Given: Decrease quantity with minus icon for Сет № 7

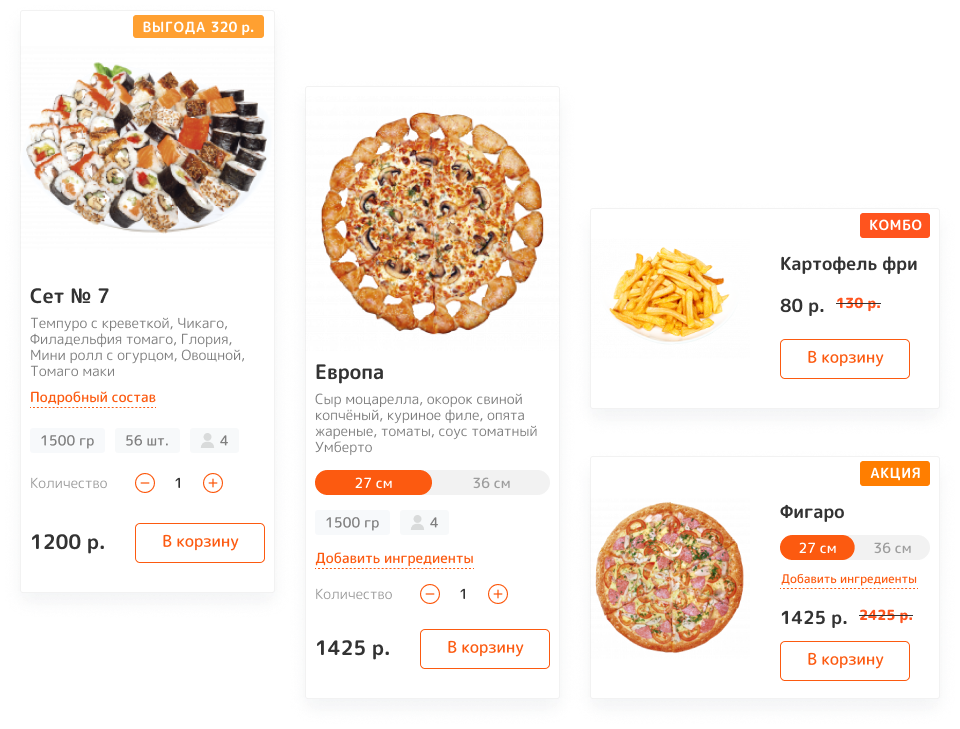Looking at the screenshot, I should tap(145, 483).
